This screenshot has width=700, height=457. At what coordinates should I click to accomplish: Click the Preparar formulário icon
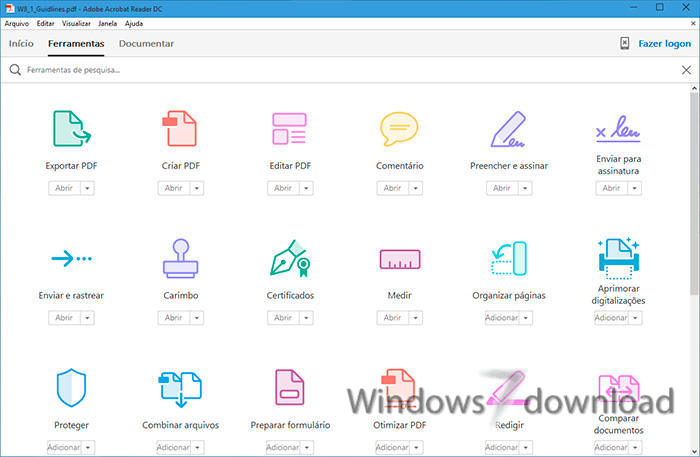290,387
